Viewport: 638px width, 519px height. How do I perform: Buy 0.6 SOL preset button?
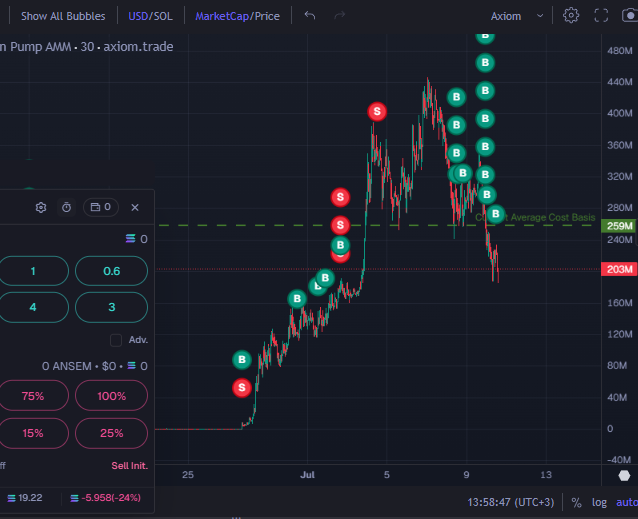(x=111, y=271)
